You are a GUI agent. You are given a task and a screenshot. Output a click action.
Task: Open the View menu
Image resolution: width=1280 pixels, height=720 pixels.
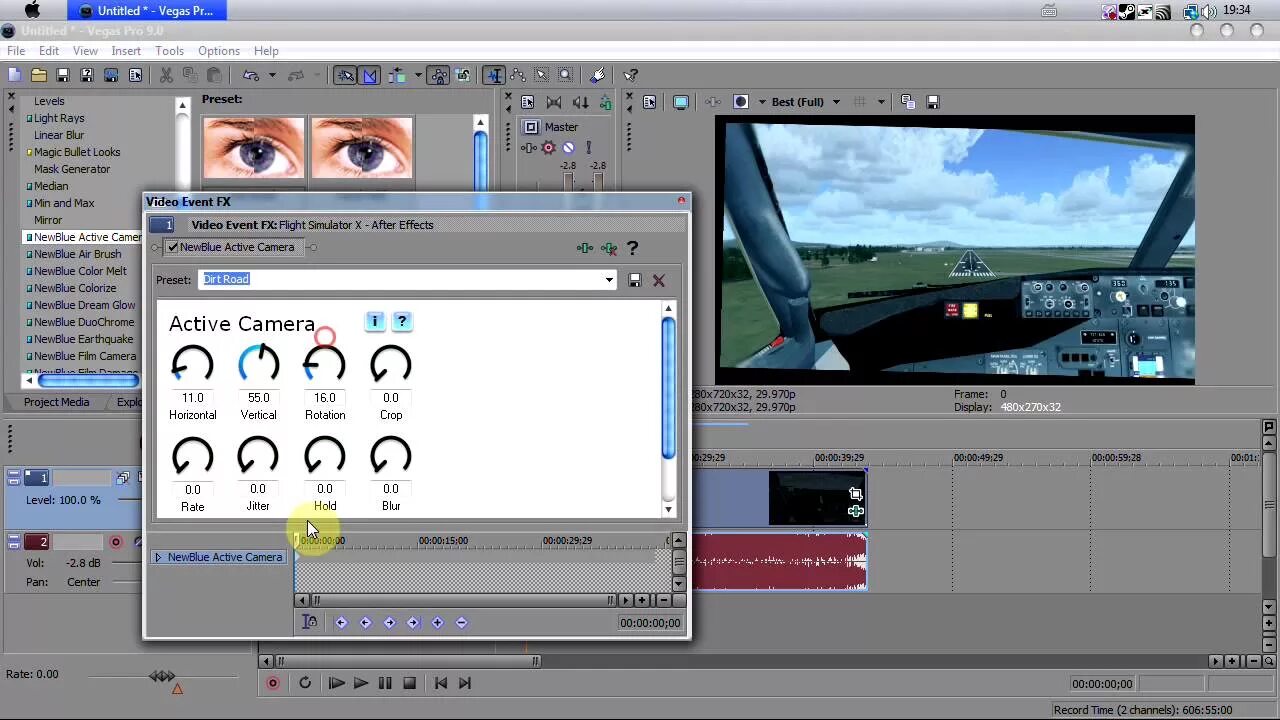[x=85, y=51]
